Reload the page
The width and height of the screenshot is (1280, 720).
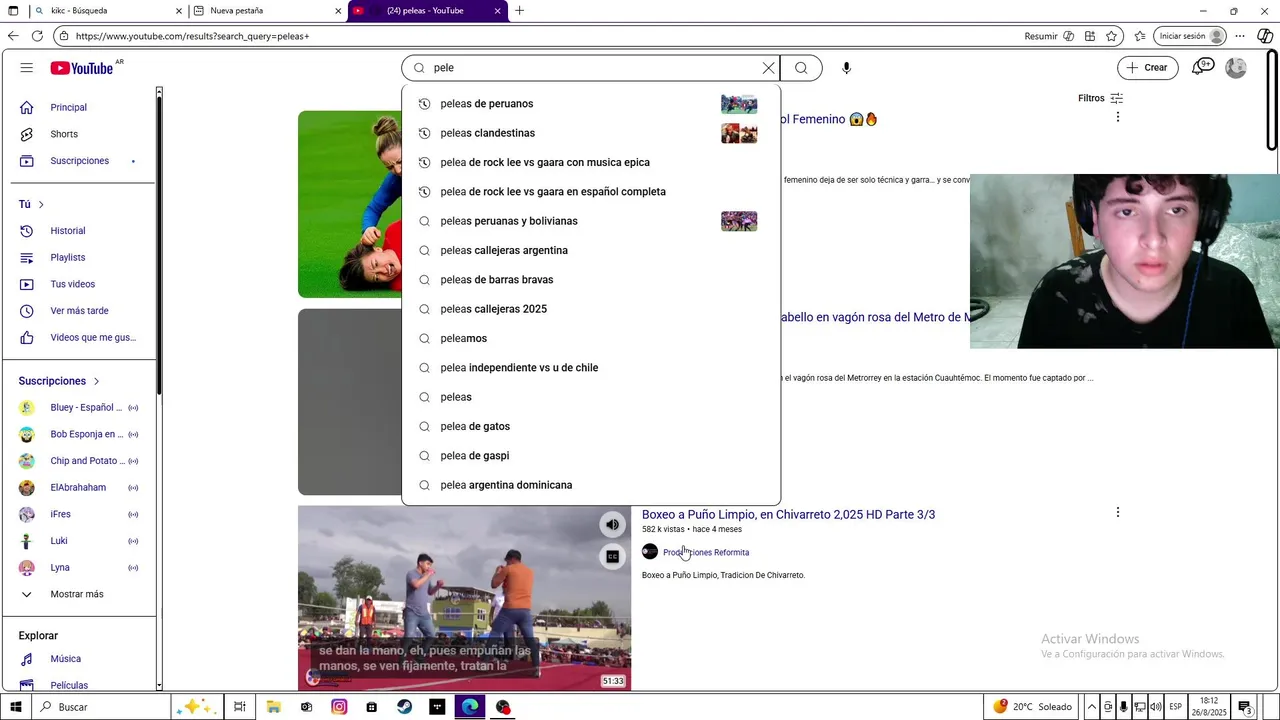click(x=37, y=36)
